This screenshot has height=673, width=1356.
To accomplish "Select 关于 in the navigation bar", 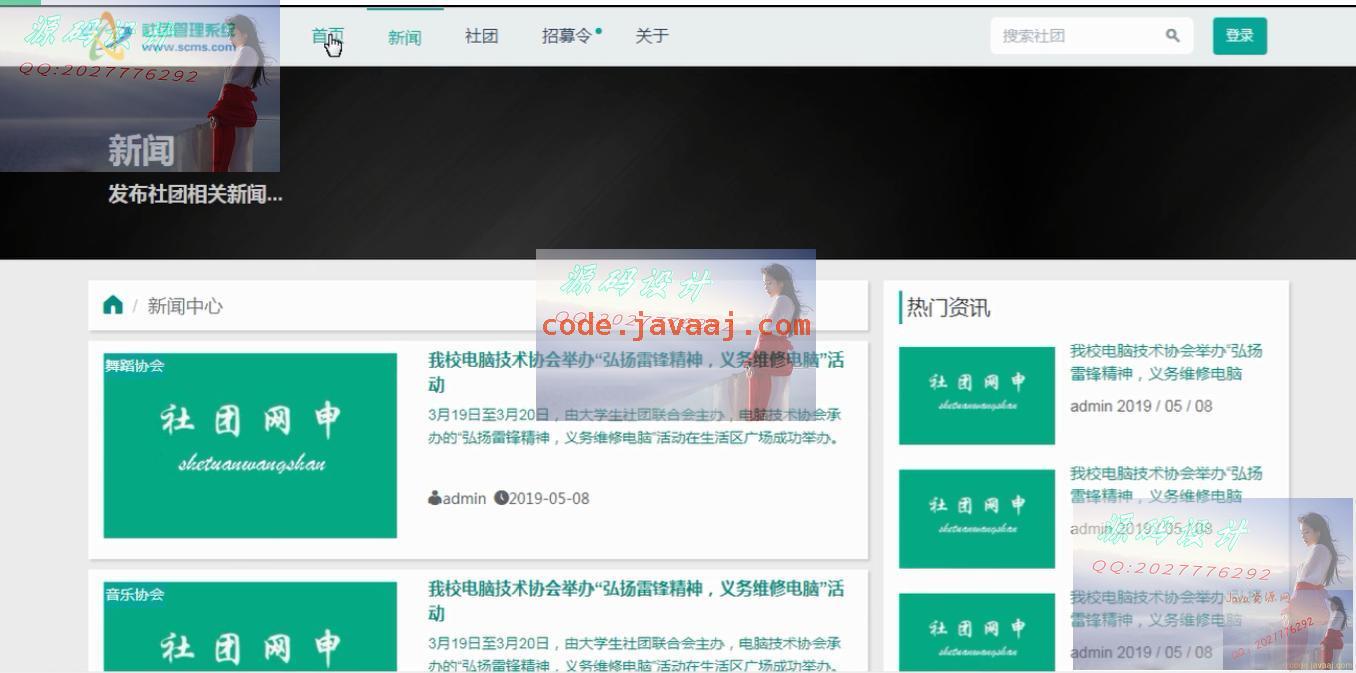I will [651, 36].
